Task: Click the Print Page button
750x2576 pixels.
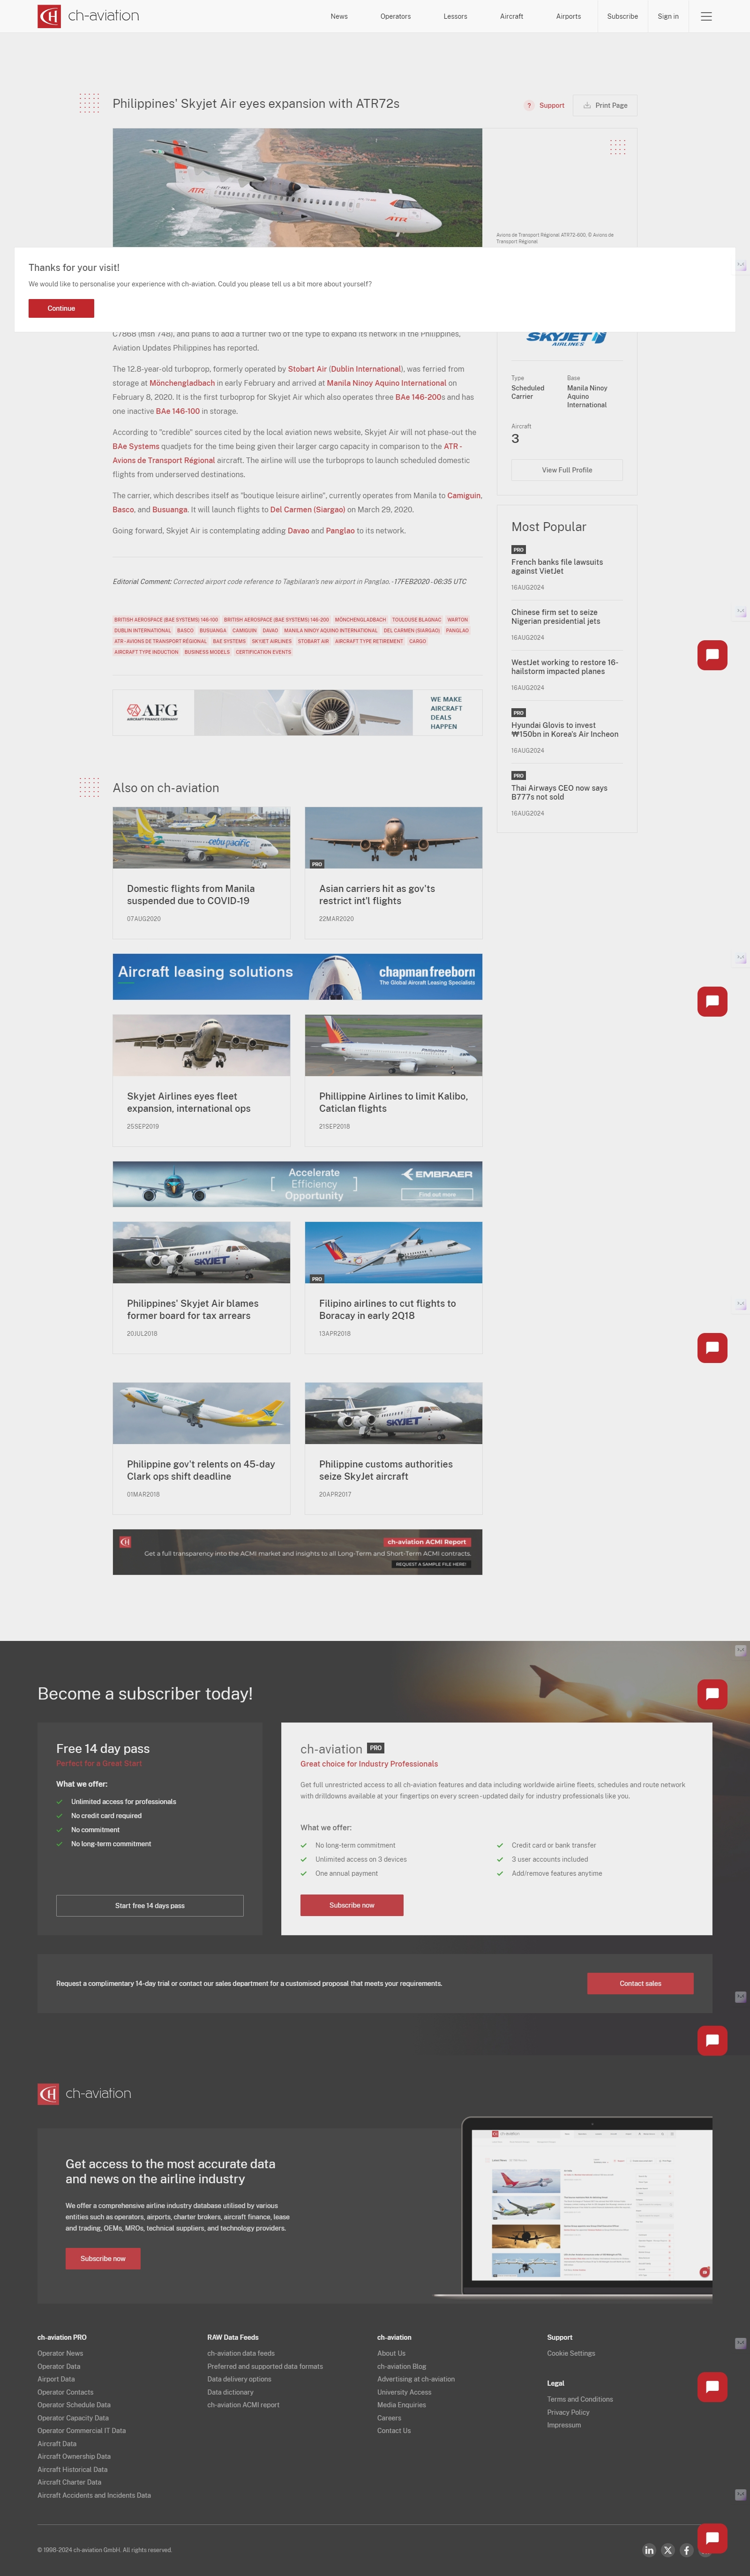Action: click(x=604, y=105)
